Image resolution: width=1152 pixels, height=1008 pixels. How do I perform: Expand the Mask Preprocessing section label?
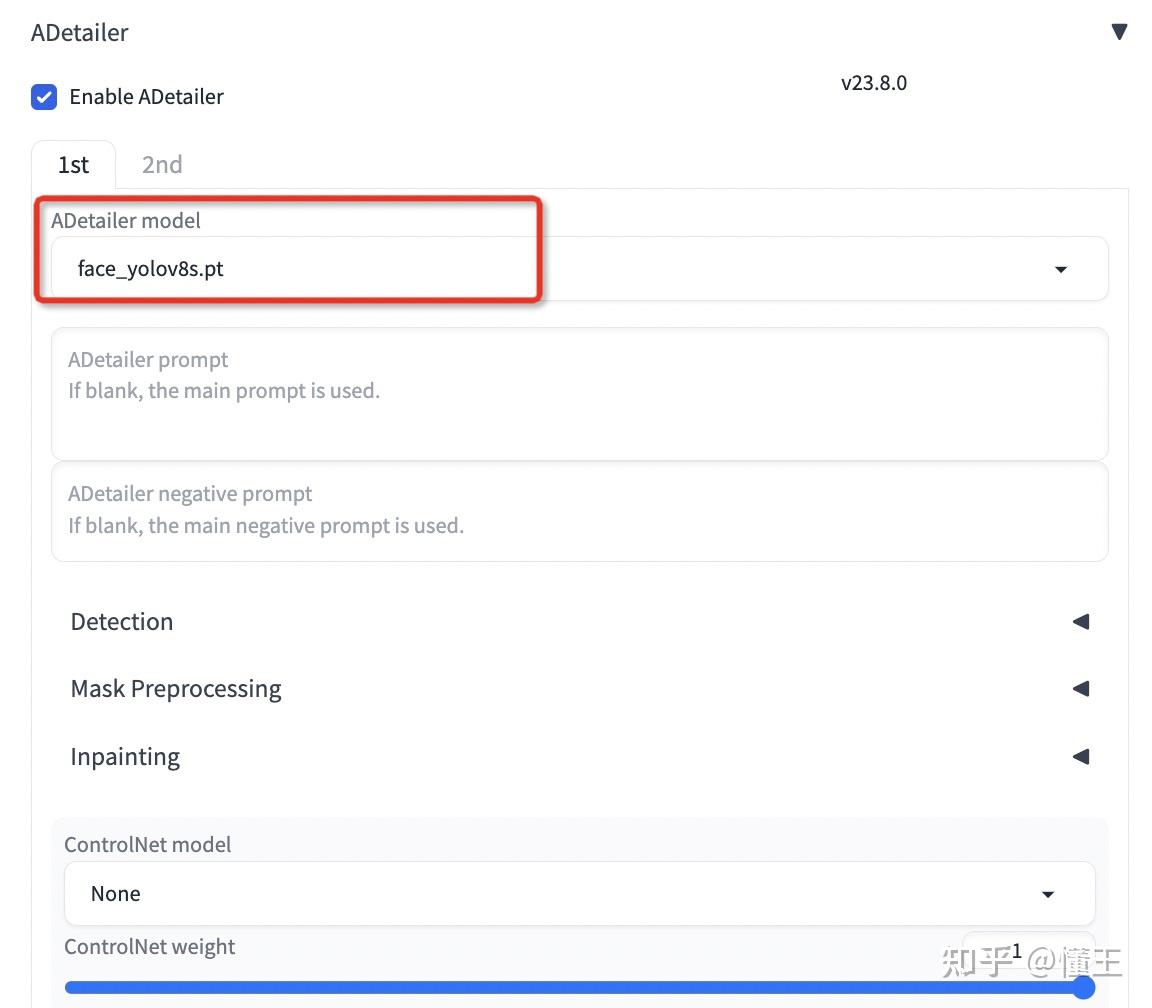(x=176, y=689)
